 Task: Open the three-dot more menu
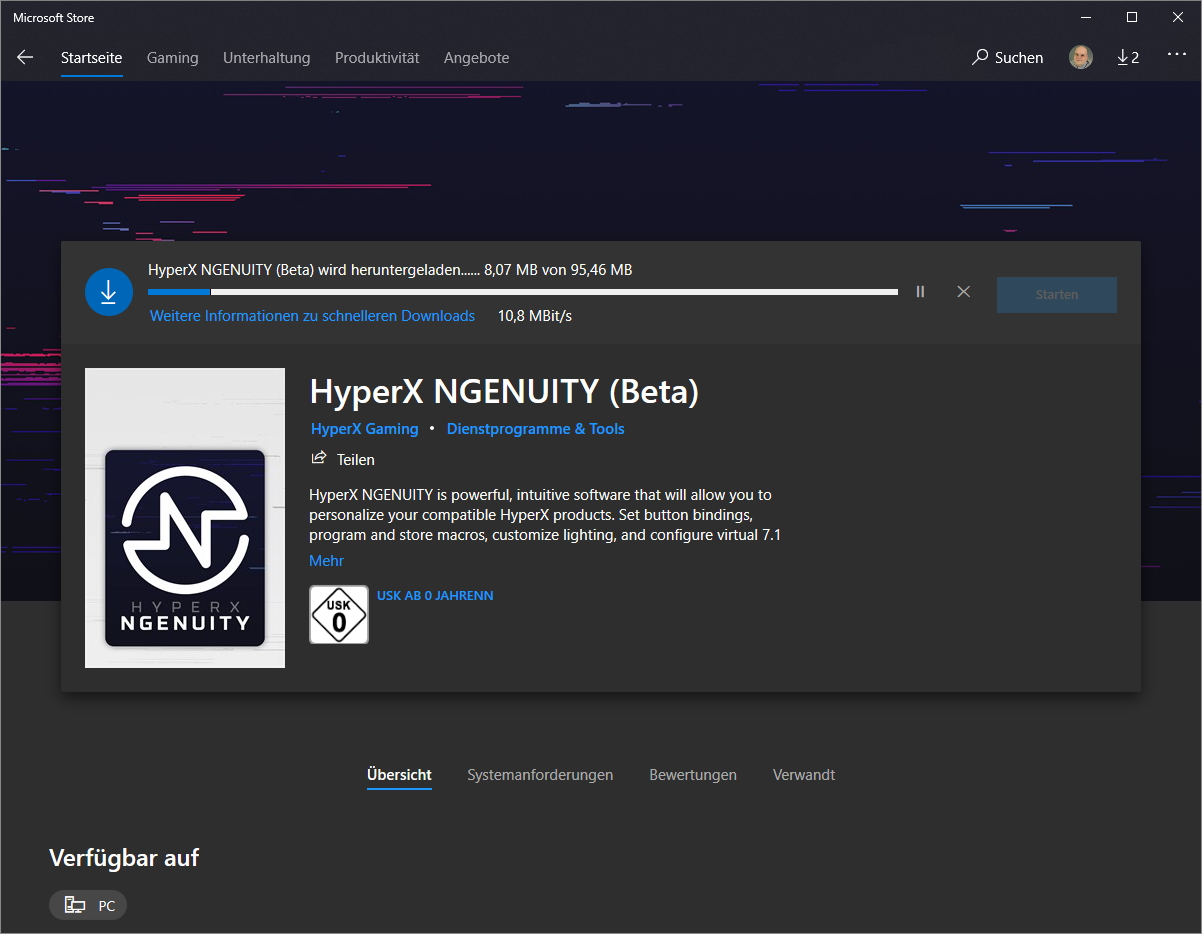[x=1176, y=56]
